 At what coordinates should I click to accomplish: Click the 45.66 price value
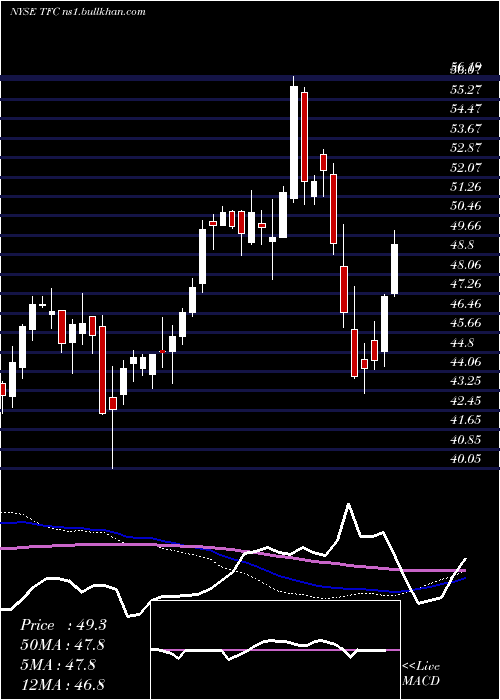[x=466, y=323]
